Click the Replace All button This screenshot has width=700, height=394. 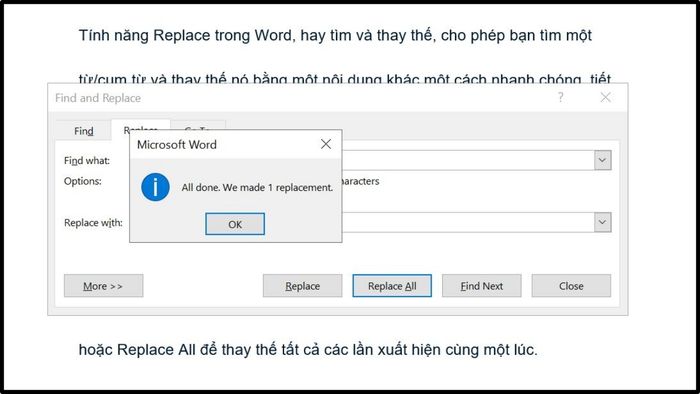point(392,286)
